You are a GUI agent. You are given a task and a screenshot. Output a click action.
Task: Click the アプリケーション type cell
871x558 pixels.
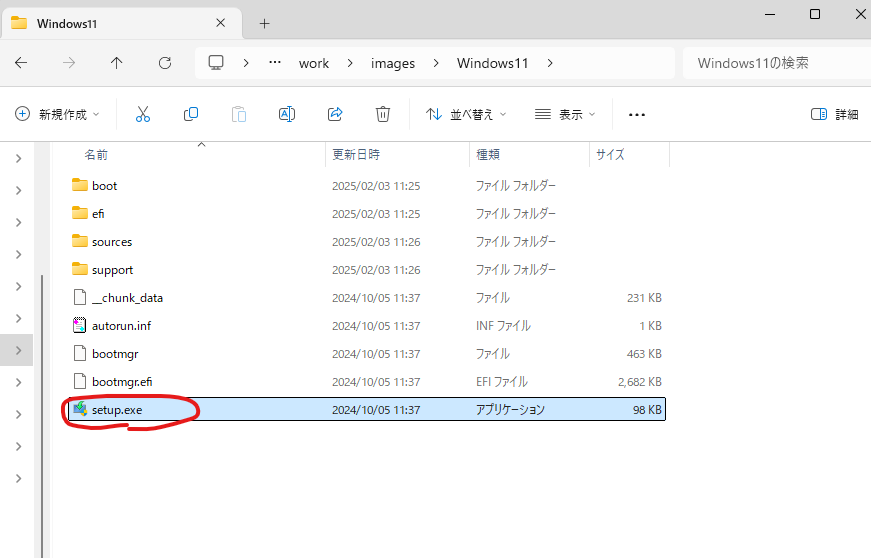point(510,410)
